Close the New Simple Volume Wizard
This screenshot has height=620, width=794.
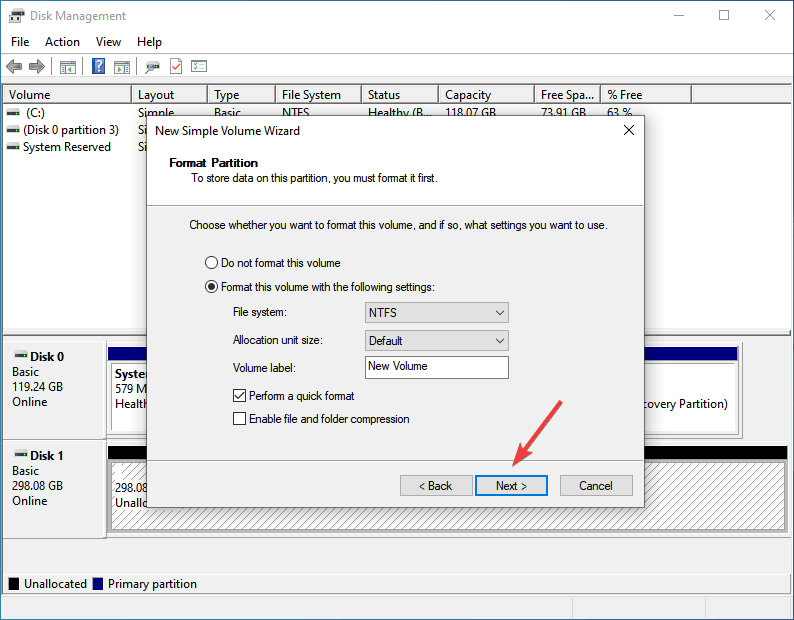(x=629, y=130)
